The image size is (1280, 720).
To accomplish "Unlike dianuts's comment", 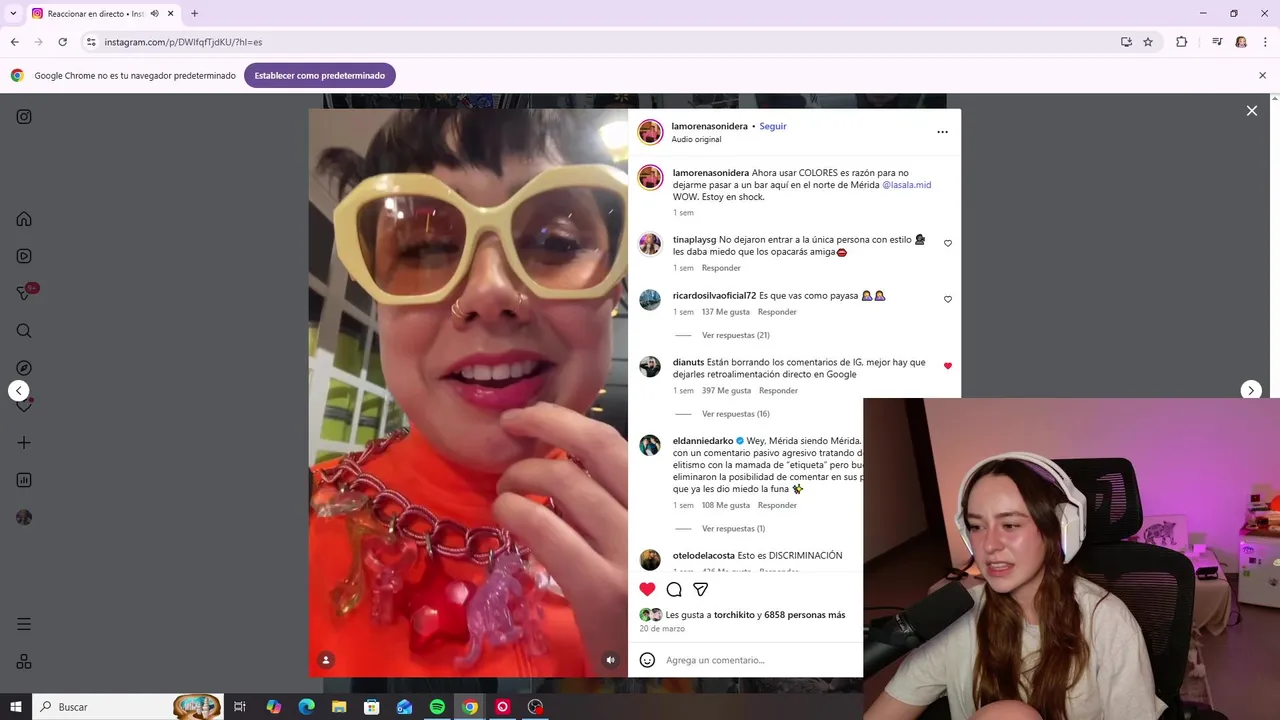I will pyautogui.click(x=948, y=366).
